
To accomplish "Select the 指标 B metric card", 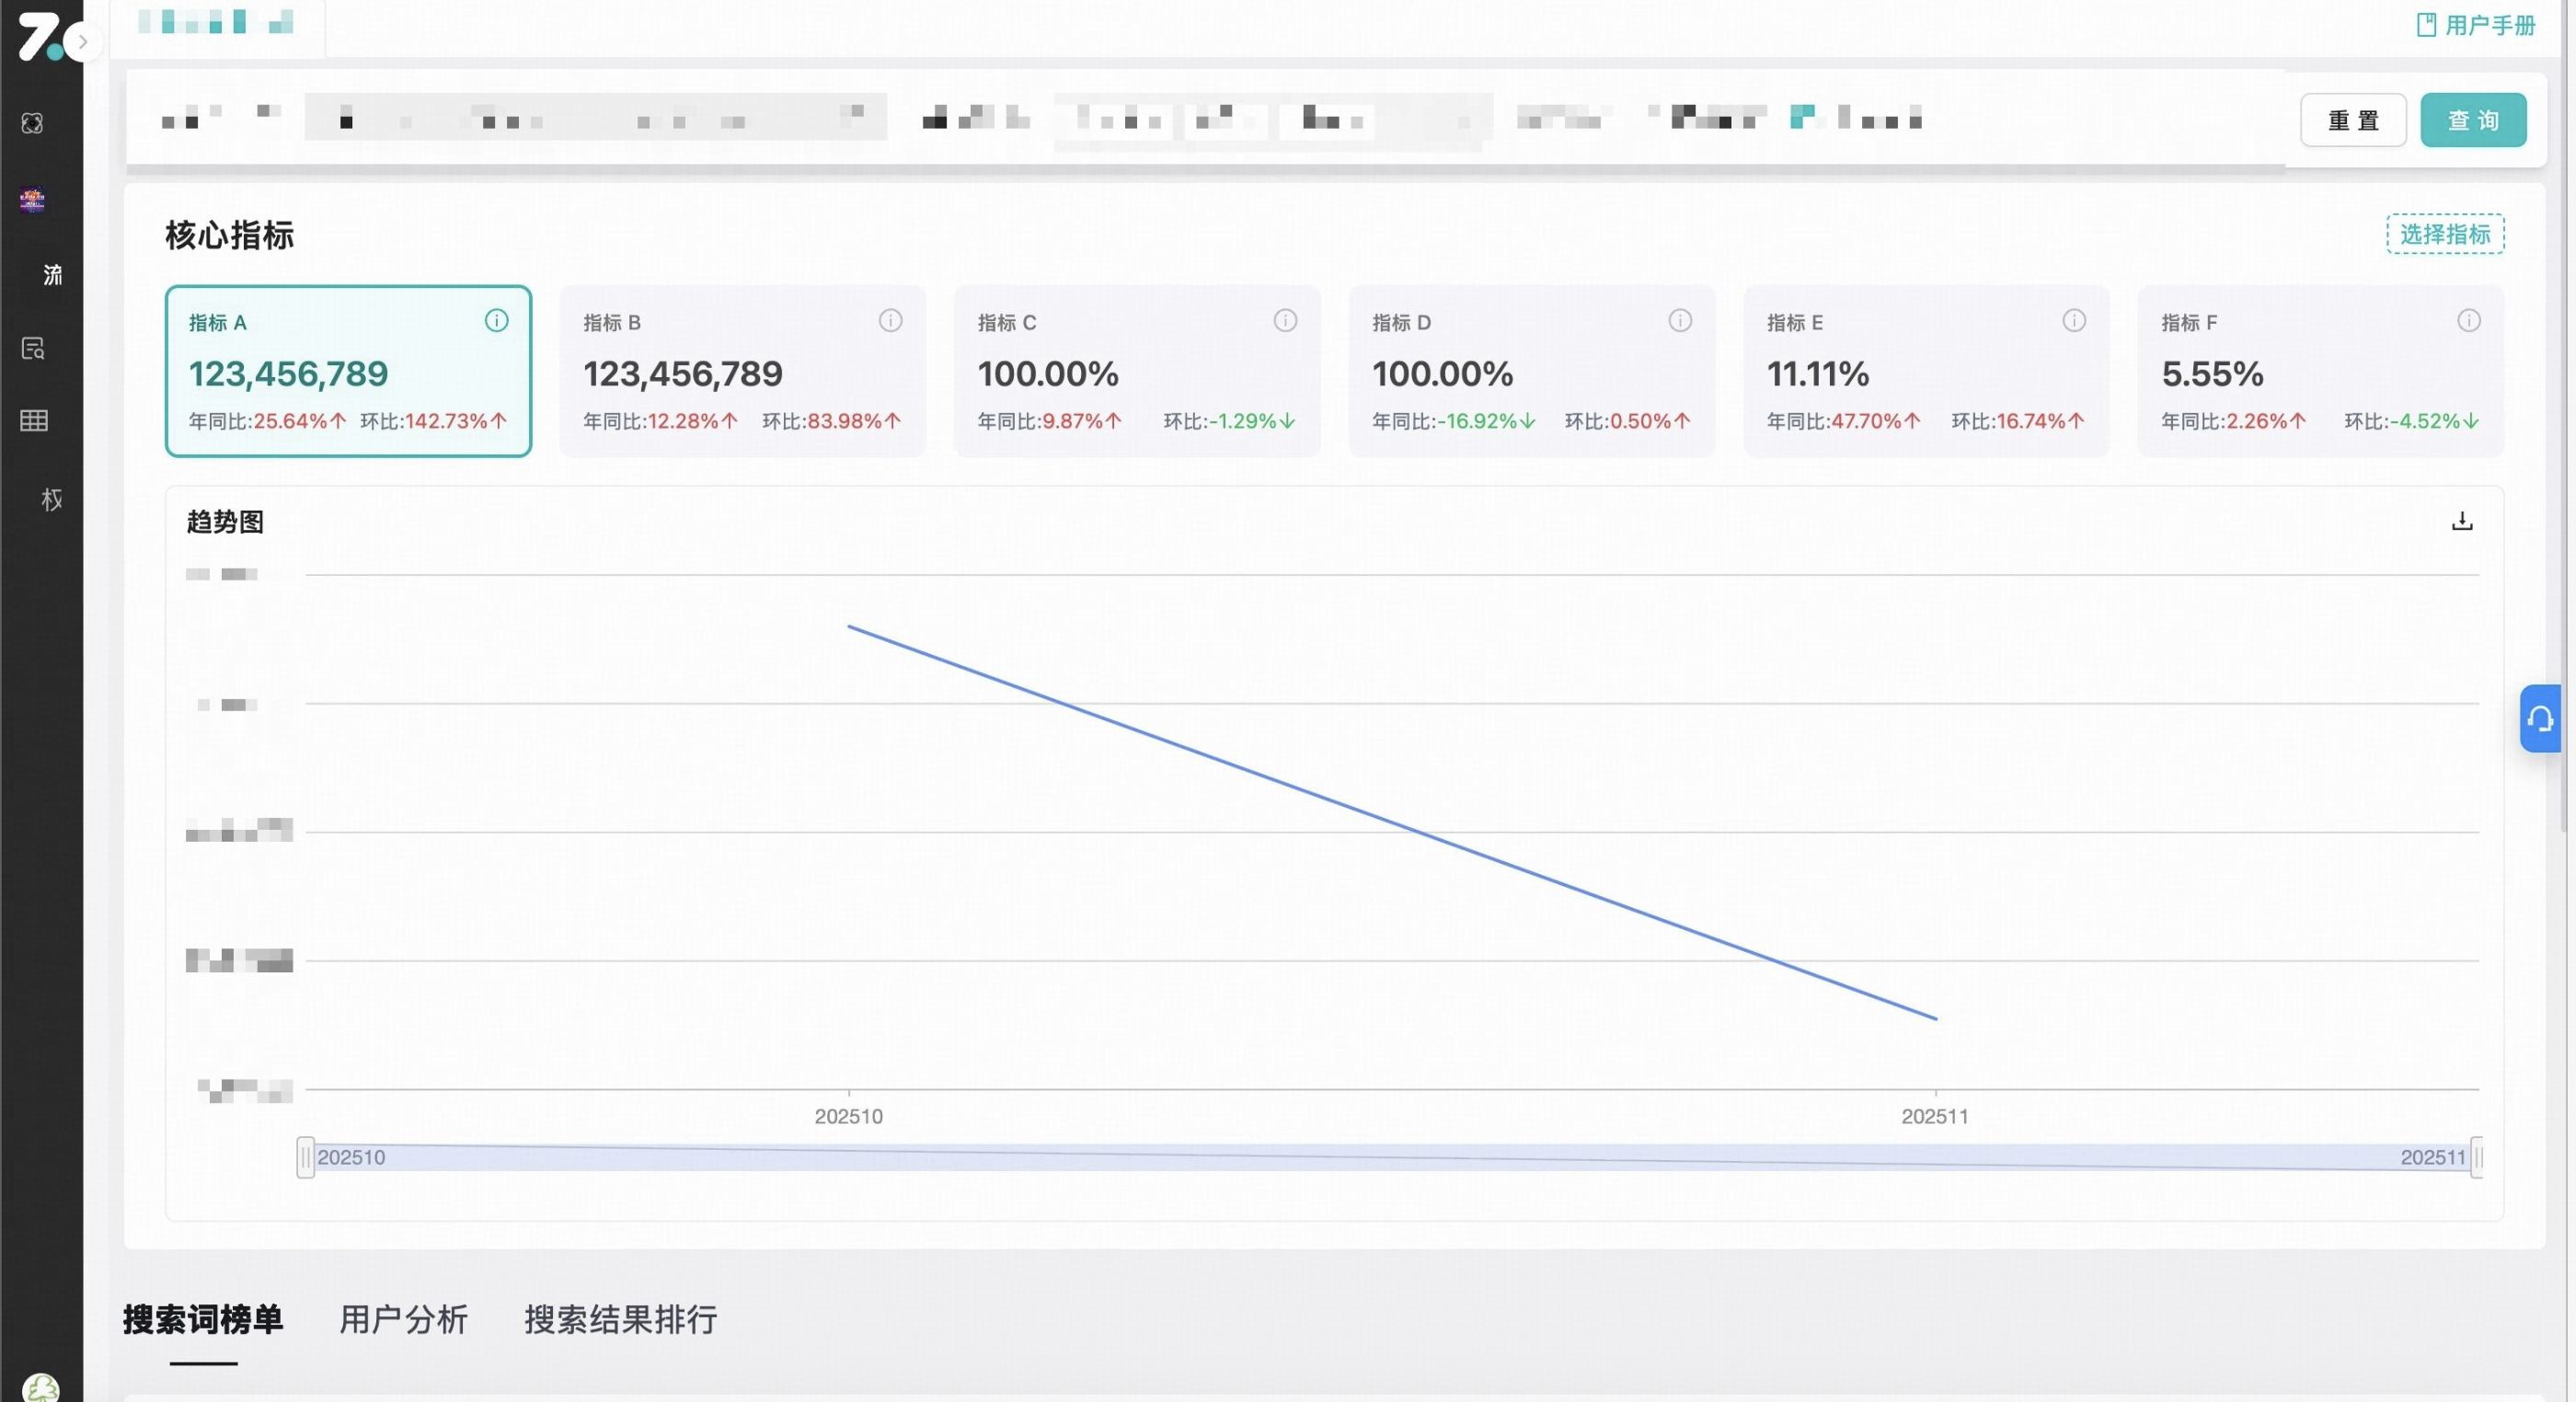I will 742,372.
